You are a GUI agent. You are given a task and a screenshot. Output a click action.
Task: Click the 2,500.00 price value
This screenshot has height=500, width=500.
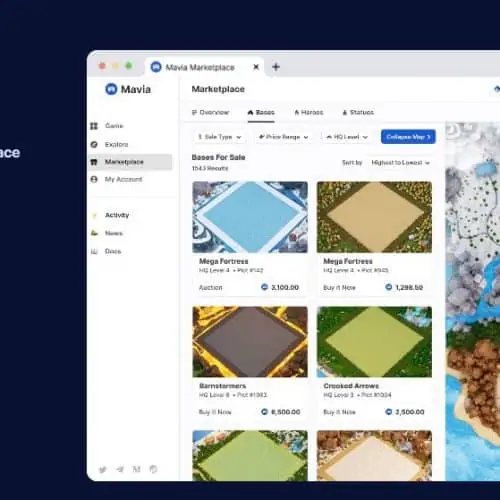coord(410,412)
